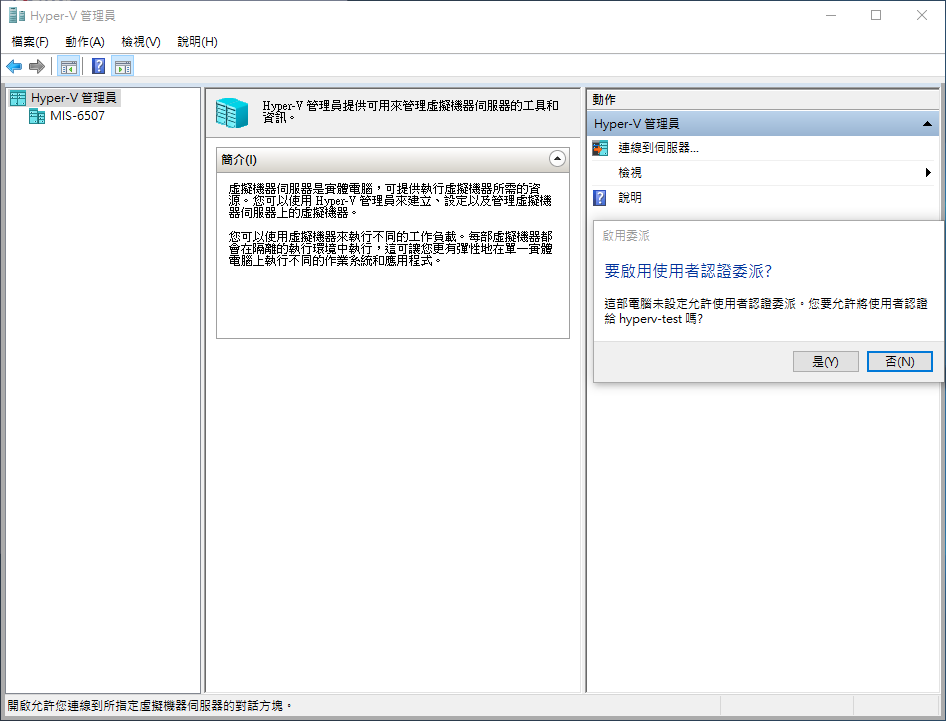Click 否(N) to decline delegation
Viewport: 946px width, 721px height.
[900, 361]
